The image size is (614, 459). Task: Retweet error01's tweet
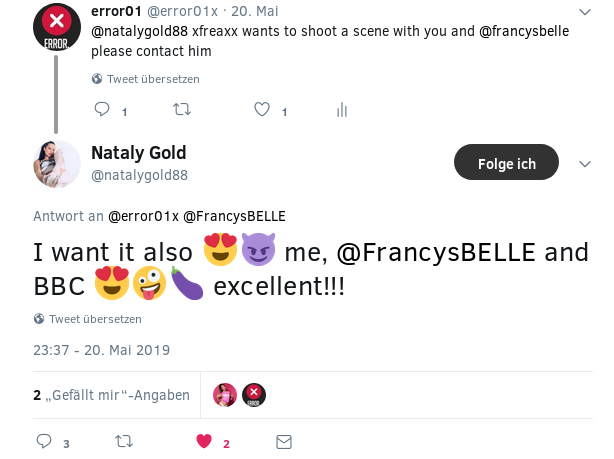click(183, 110)
